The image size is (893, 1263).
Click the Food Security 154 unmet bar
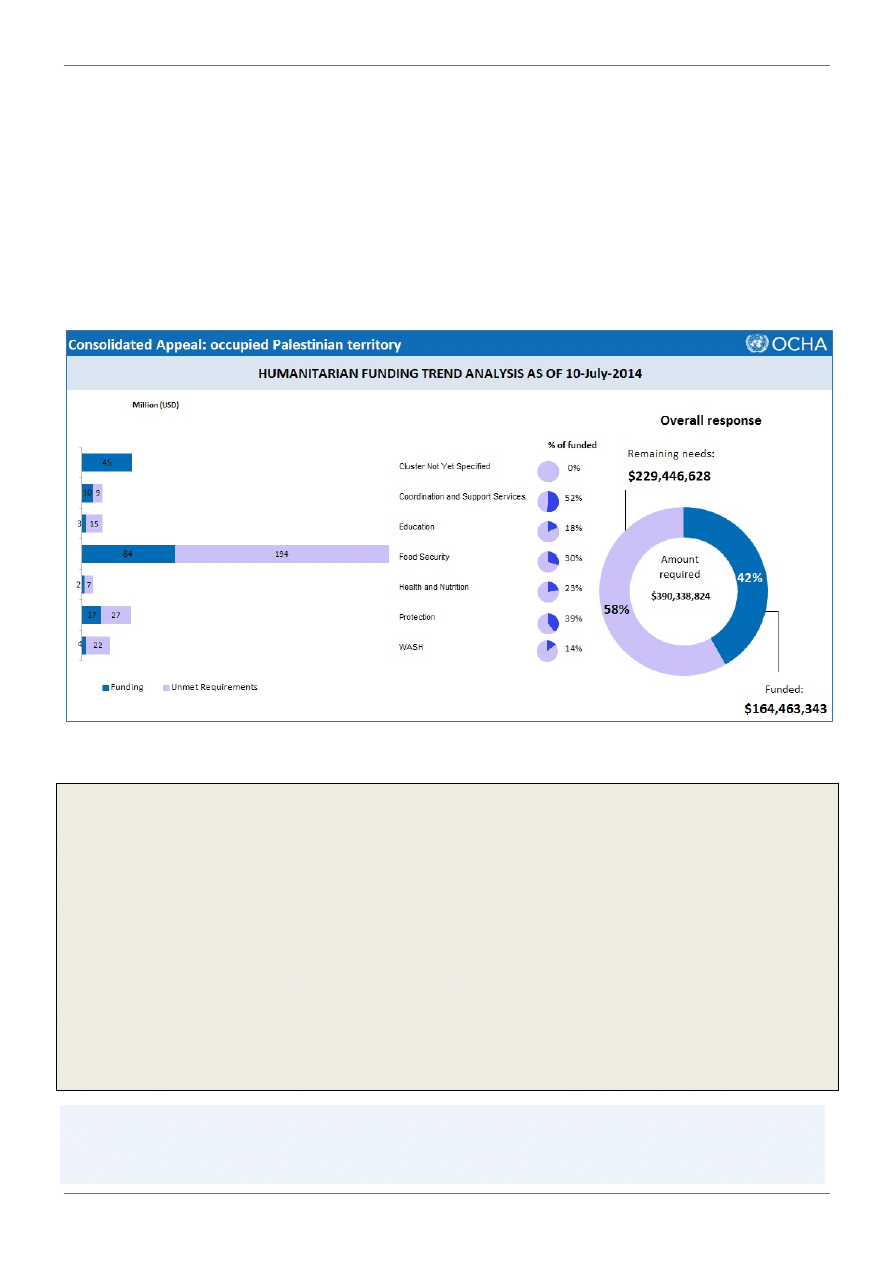tap(281, 554)
